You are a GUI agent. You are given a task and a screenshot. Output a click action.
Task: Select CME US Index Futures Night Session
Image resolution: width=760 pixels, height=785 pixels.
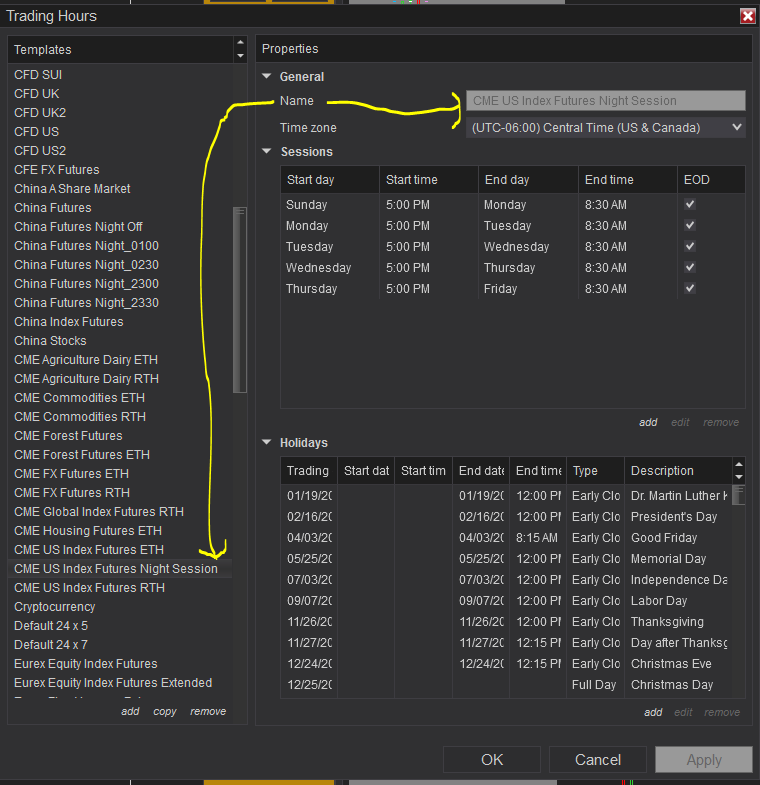120,569
